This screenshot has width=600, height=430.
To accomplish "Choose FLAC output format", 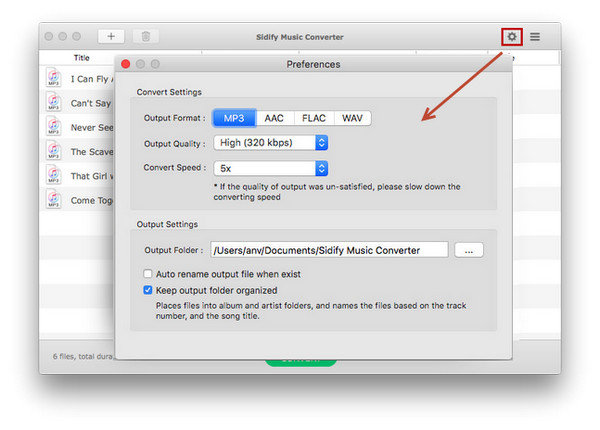I will click(x=314, y=118).
